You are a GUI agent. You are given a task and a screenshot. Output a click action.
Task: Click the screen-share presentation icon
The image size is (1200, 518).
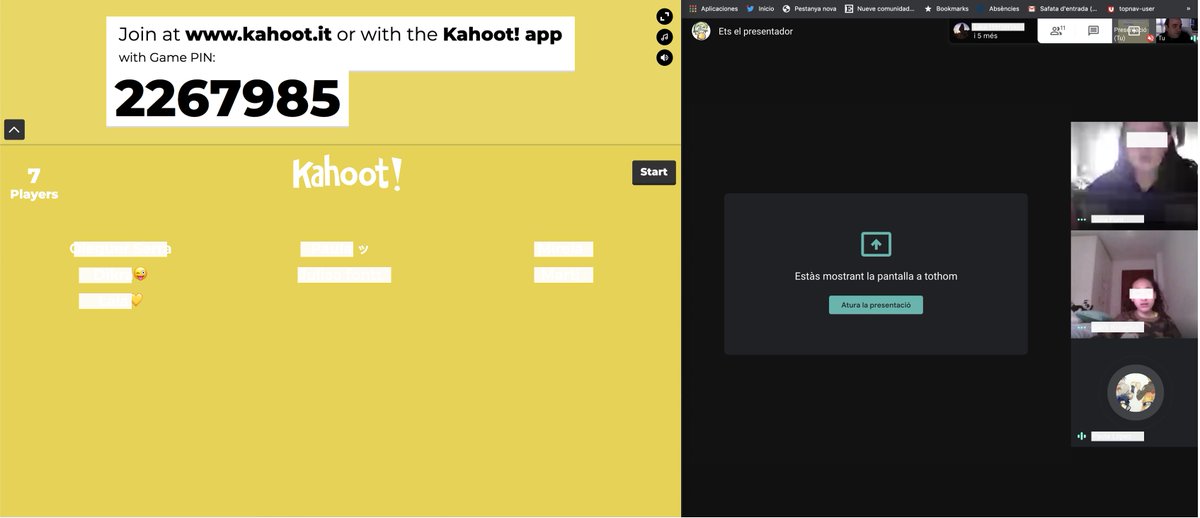point(876,244)
